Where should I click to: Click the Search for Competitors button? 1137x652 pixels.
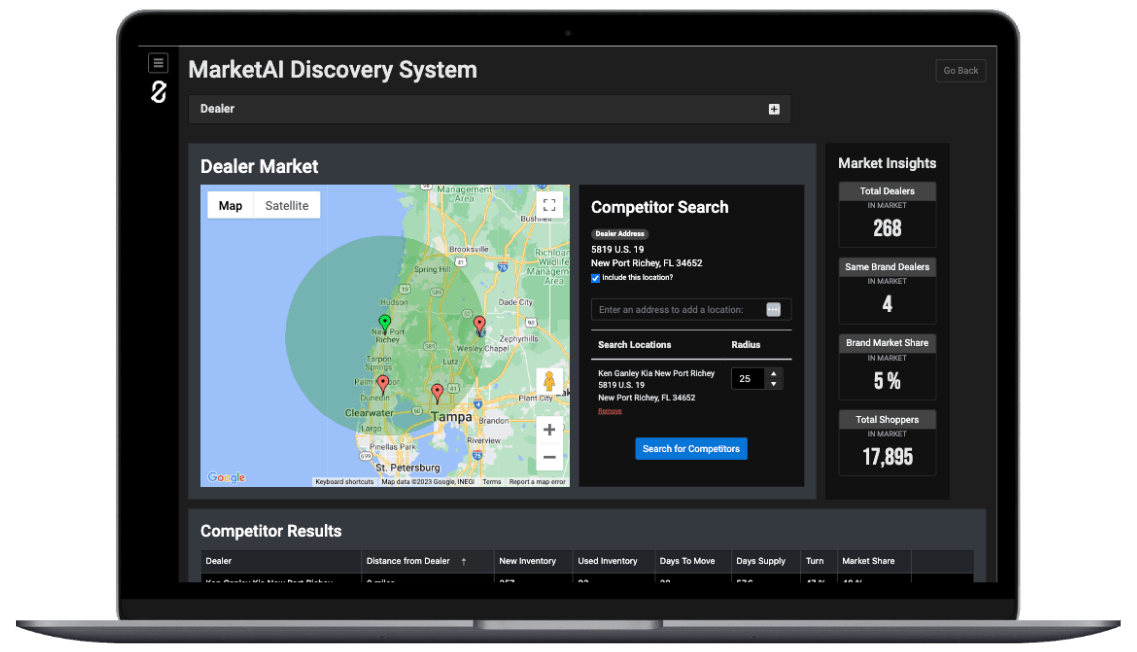click(691, 449)
